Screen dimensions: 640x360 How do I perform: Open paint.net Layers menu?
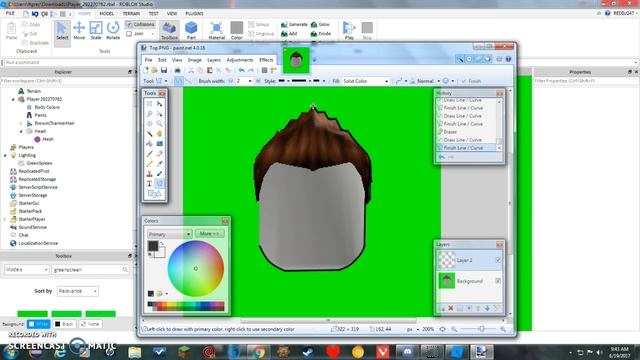click(x=213, y=60)
